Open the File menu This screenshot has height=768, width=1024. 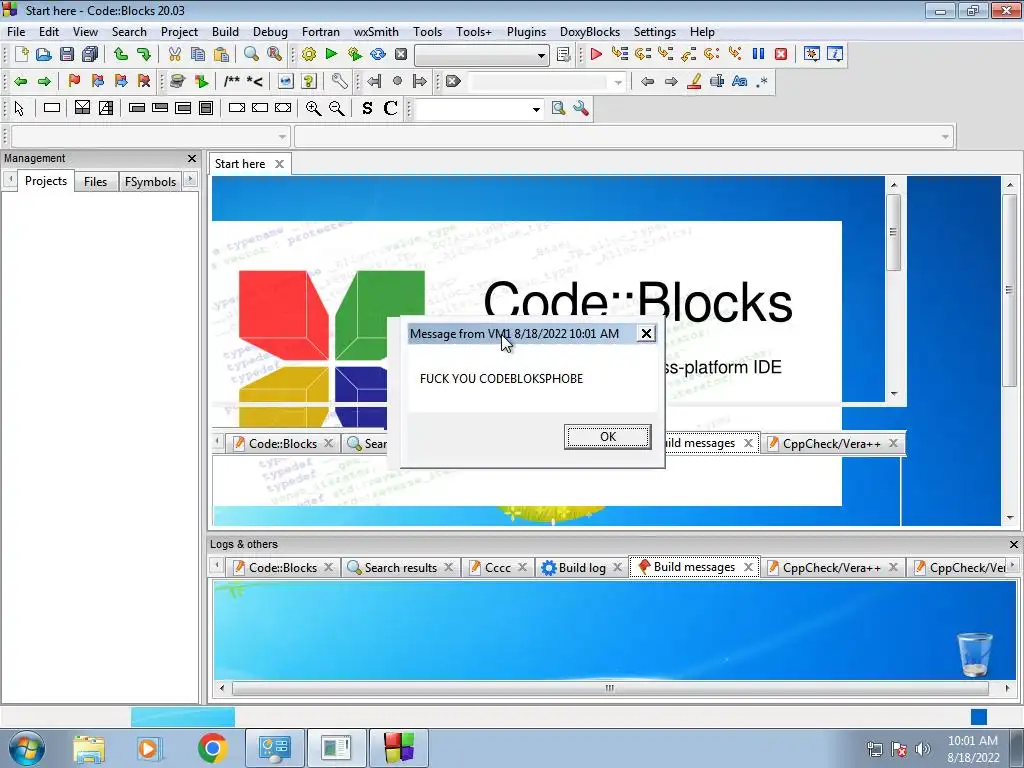point(16,31)
